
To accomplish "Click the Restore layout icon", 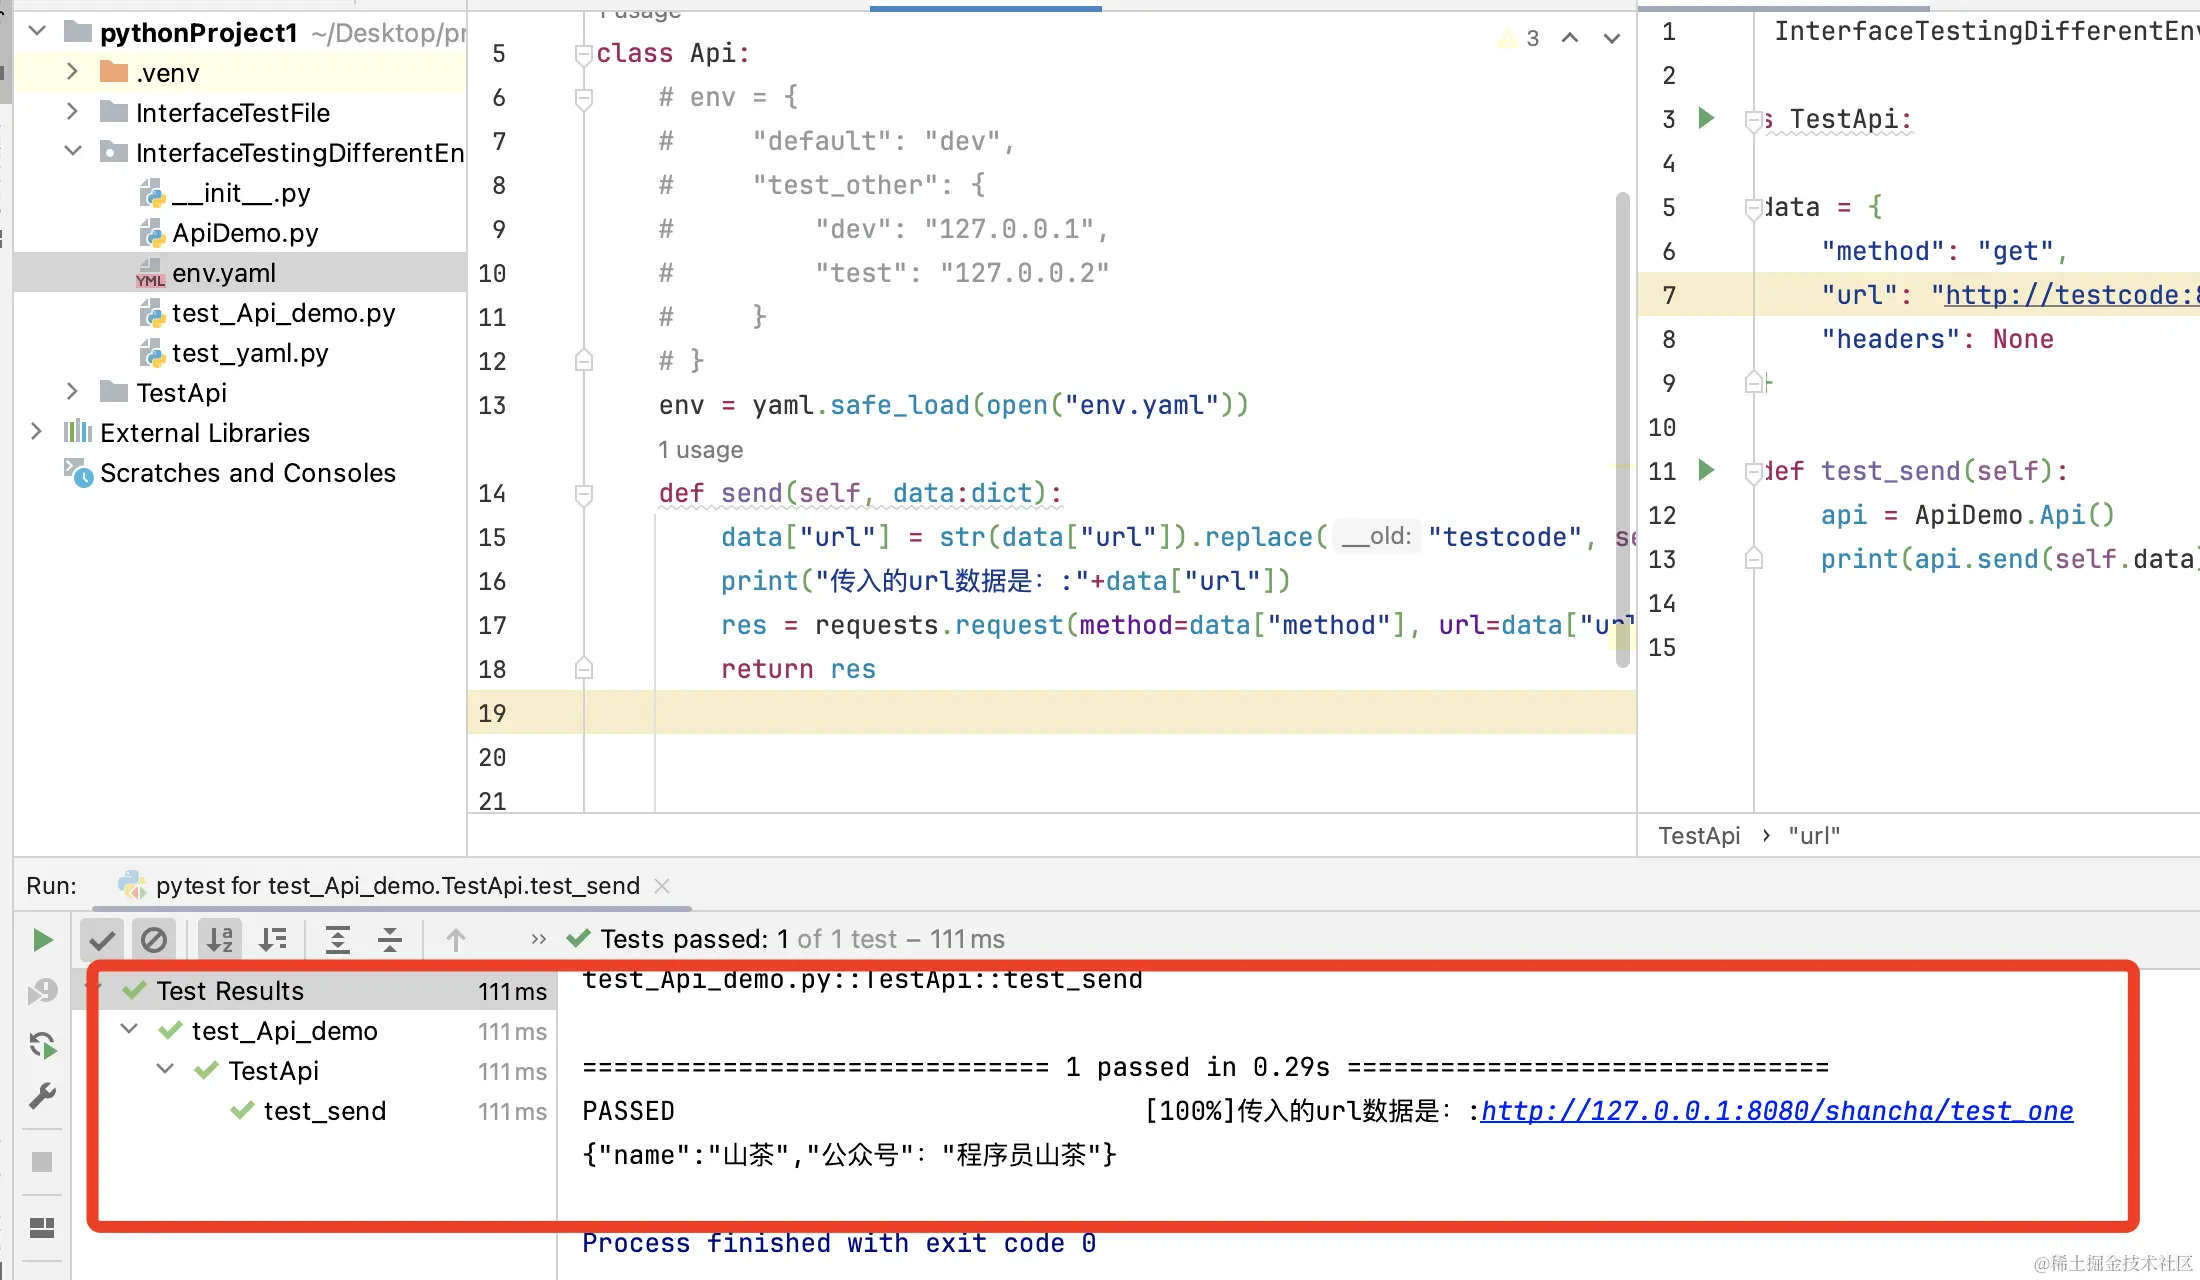I will 42,1227.
